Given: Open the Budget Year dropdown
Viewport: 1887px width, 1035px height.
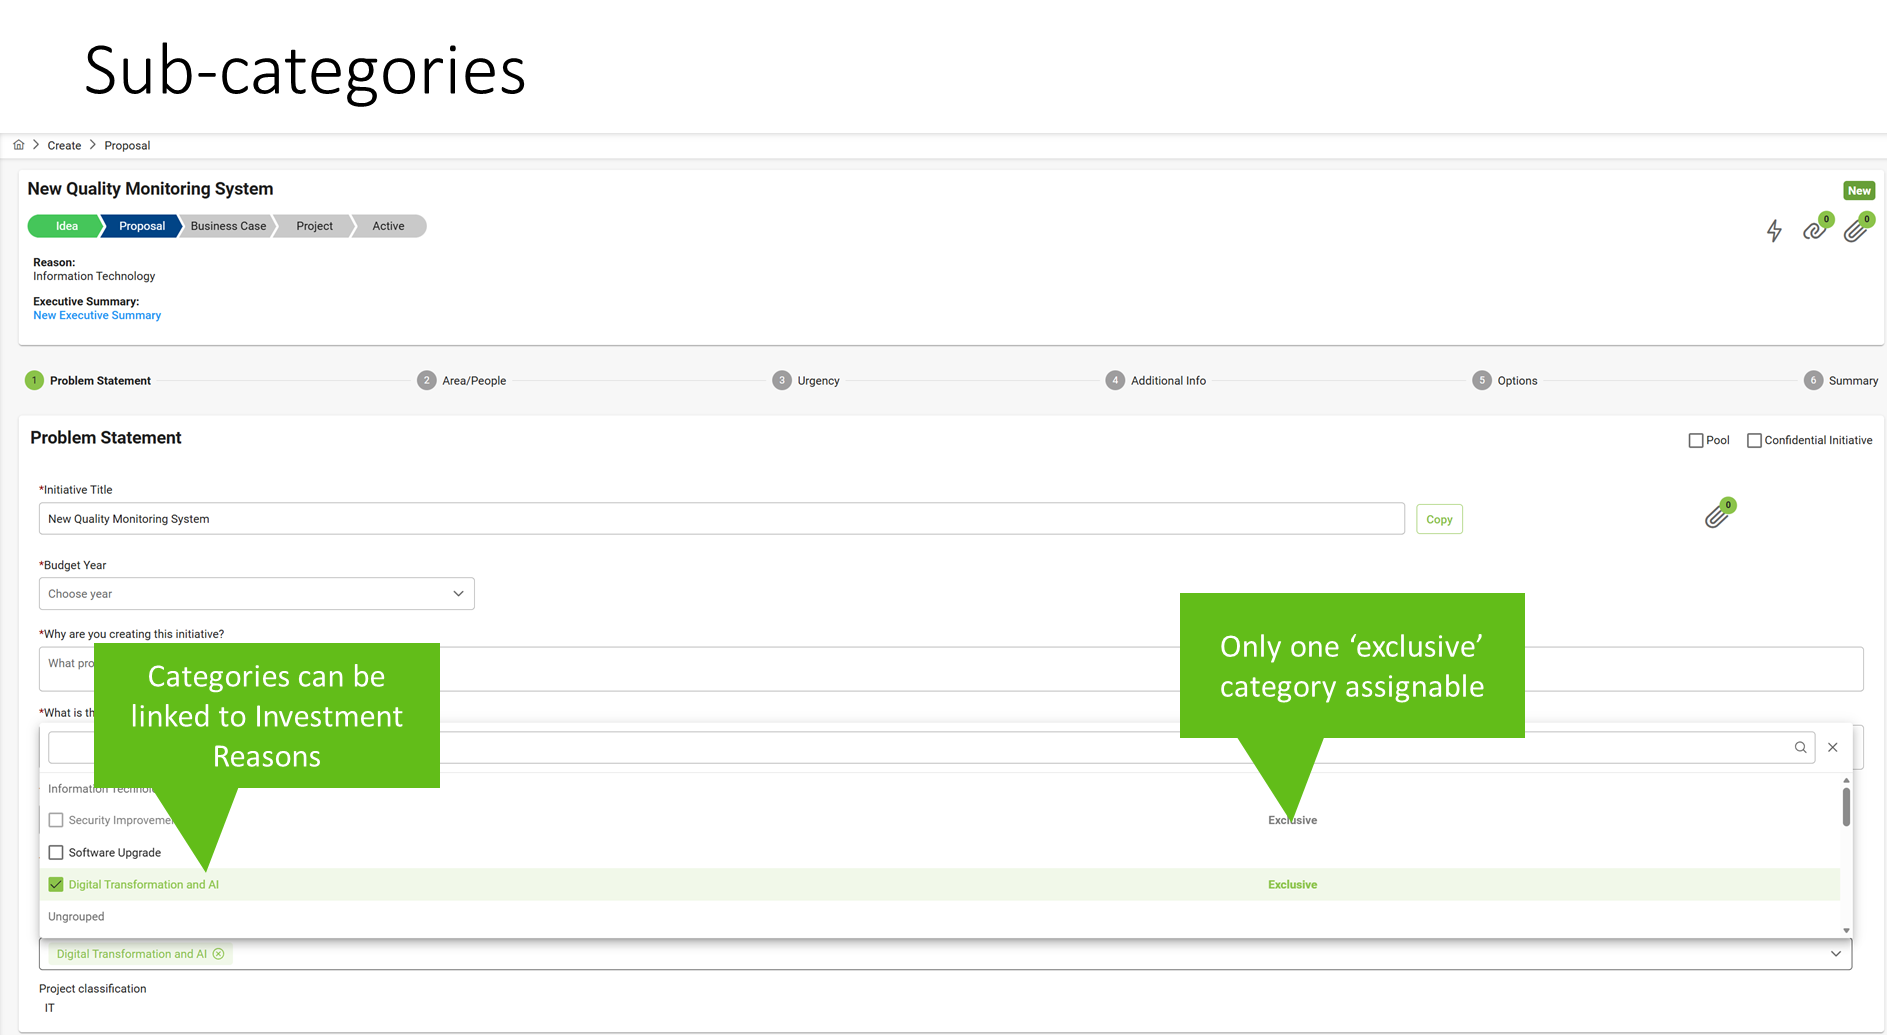Looking at the screenshot, I should pos(256,594).
